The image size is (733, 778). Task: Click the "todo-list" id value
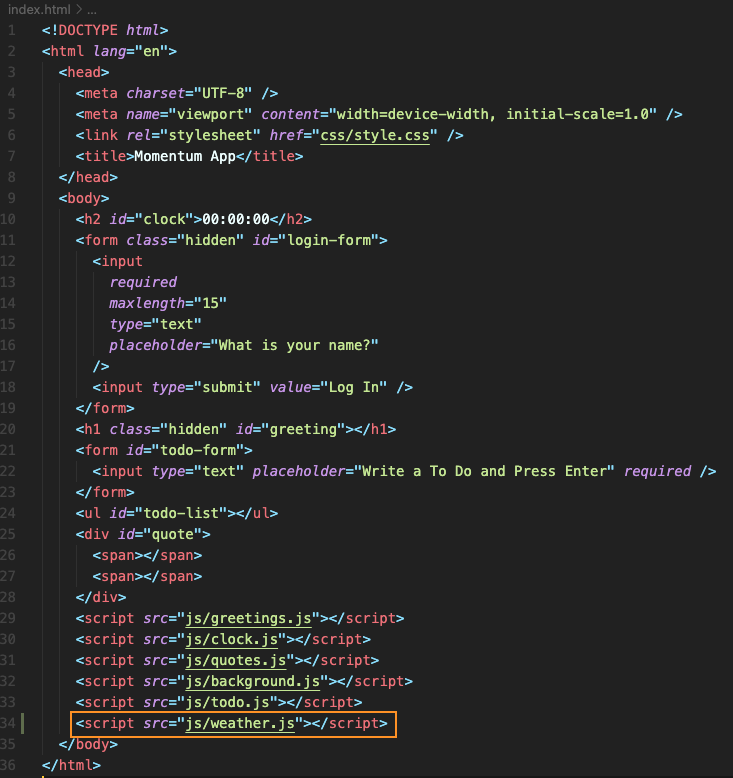181,513
